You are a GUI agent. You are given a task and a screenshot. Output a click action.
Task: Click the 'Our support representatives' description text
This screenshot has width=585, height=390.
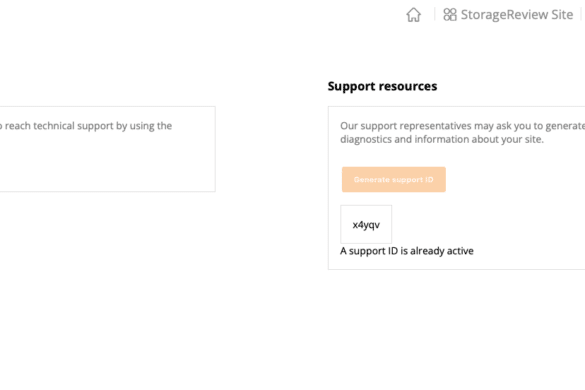[x=463, y=132]
